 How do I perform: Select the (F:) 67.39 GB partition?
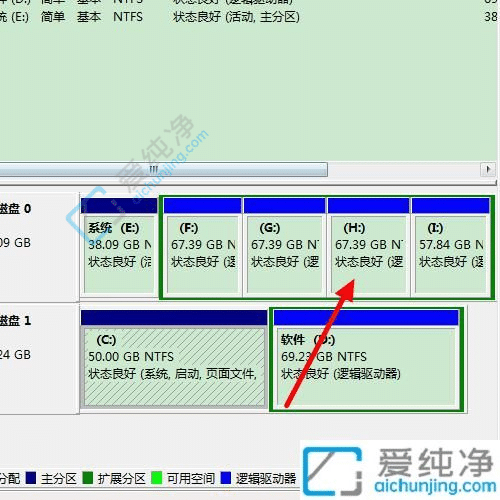pyautogui.click(x=203, y=246)
